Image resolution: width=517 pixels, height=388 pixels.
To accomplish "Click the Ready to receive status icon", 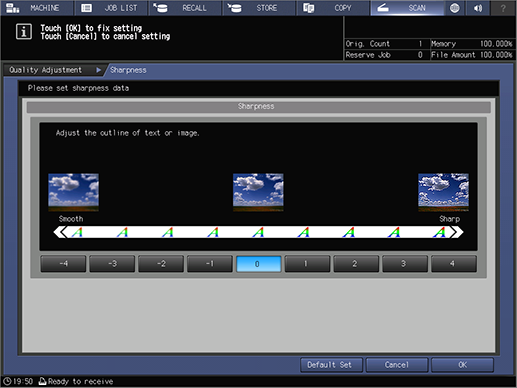I will pos(42,381).
